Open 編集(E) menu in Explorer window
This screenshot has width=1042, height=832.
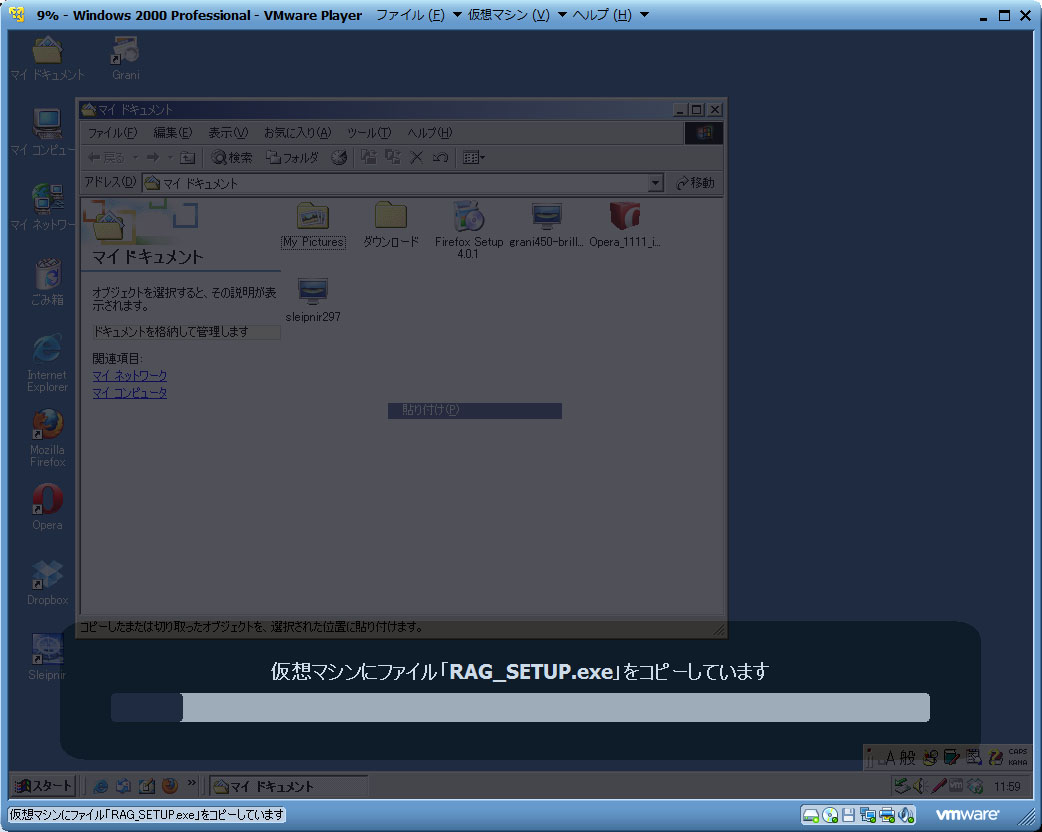click(173, 133)
